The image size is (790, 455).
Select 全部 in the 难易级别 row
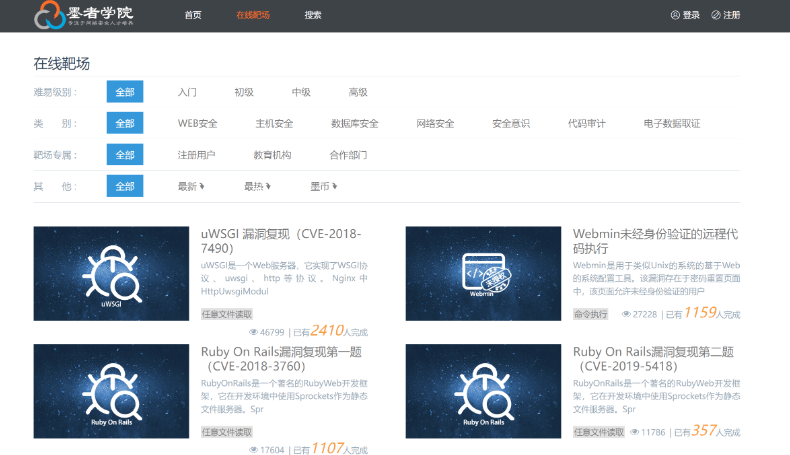click(125, 92)
